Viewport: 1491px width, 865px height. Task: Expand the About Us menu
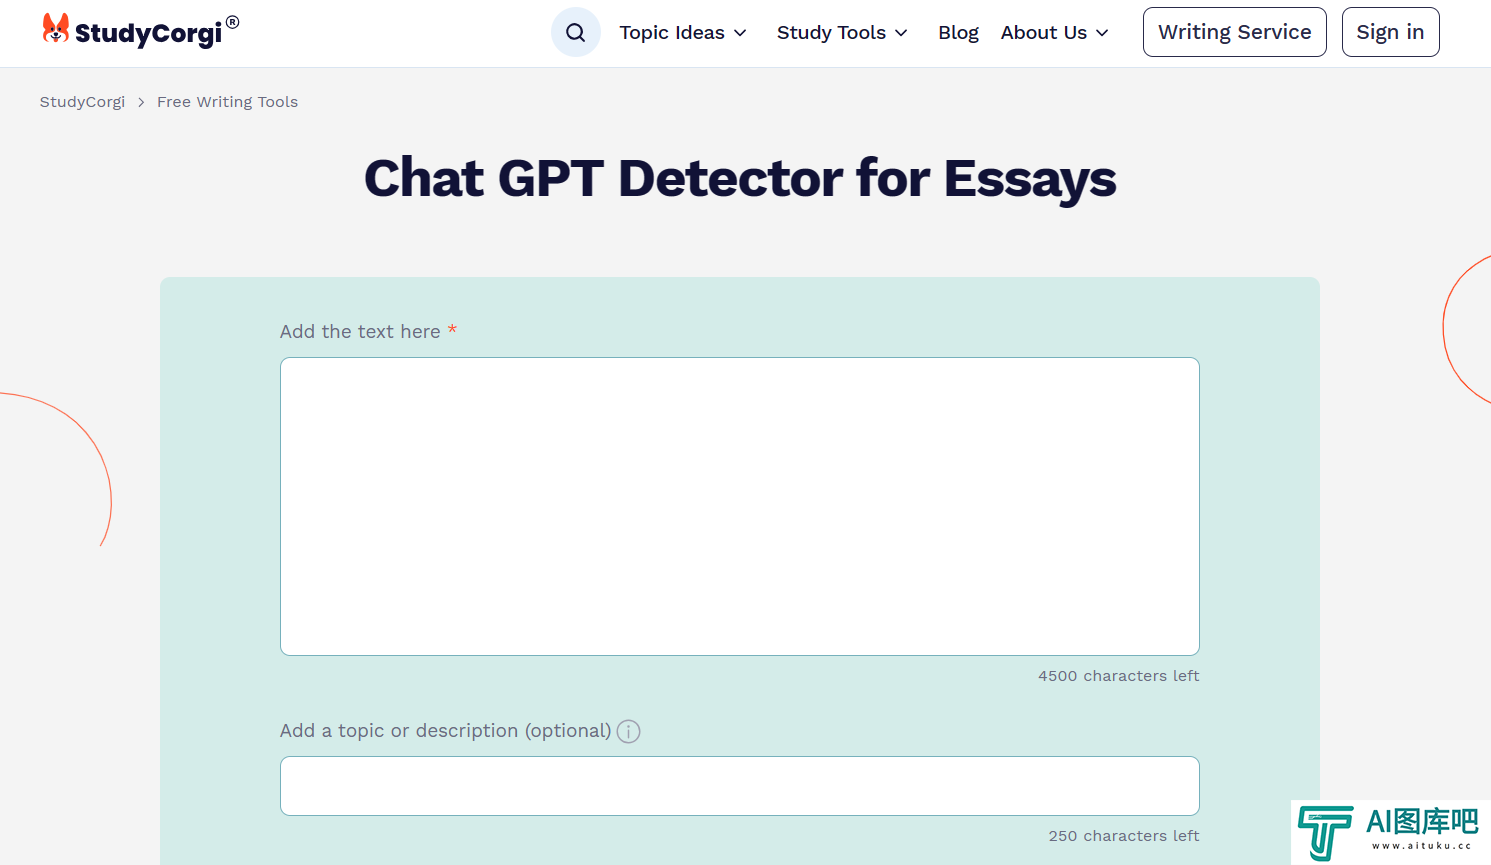click(1055, 32)
